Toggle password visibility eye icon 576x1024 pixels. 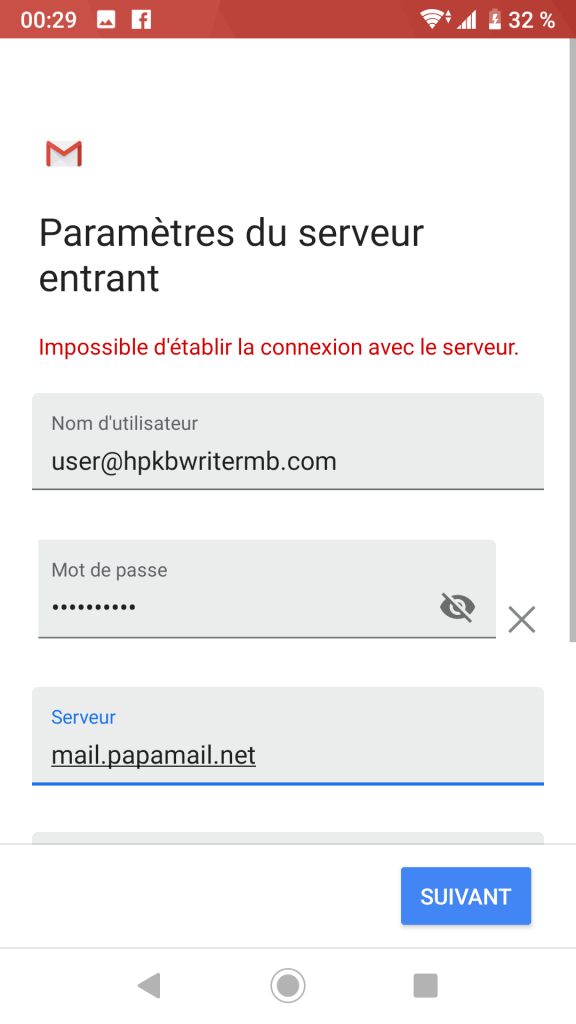tap(457, 607)
